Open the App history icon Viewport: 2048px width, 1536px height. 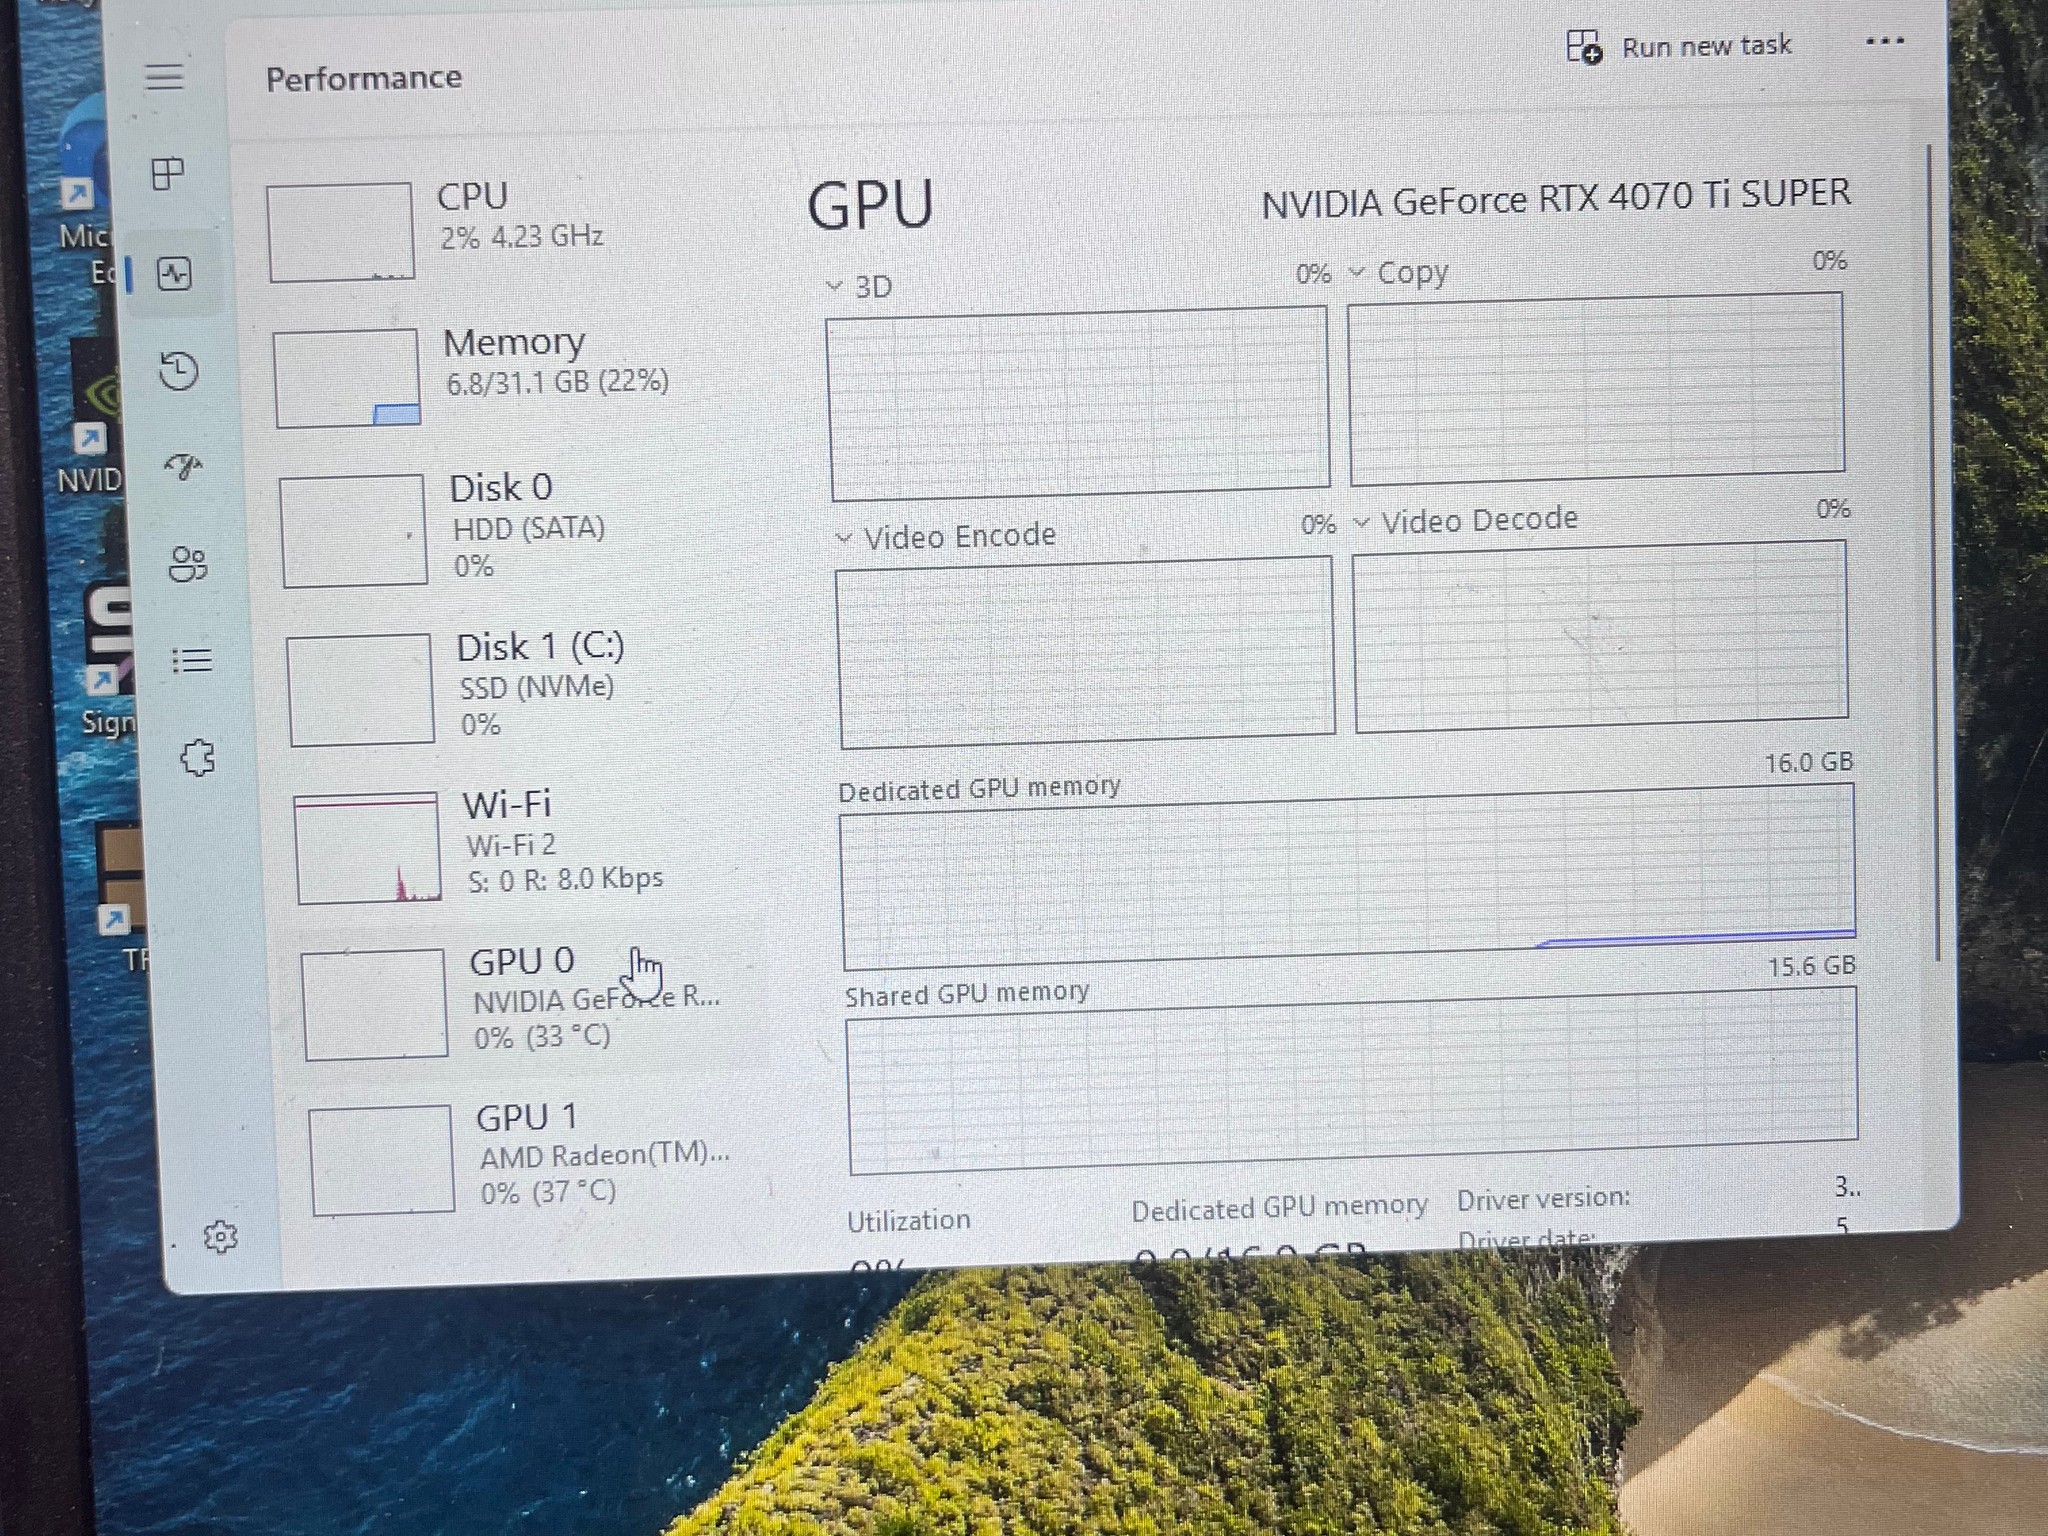[179, 370]
